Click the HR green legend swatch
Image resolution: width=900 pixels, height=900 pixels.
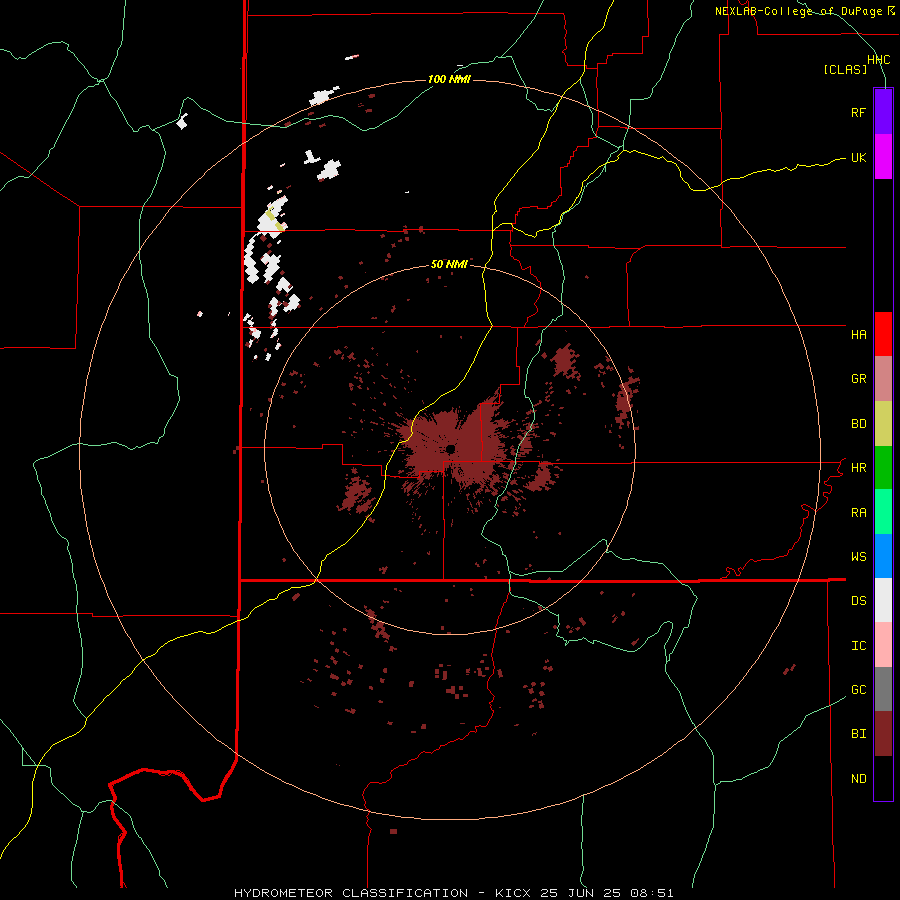(x=883, y=468)
